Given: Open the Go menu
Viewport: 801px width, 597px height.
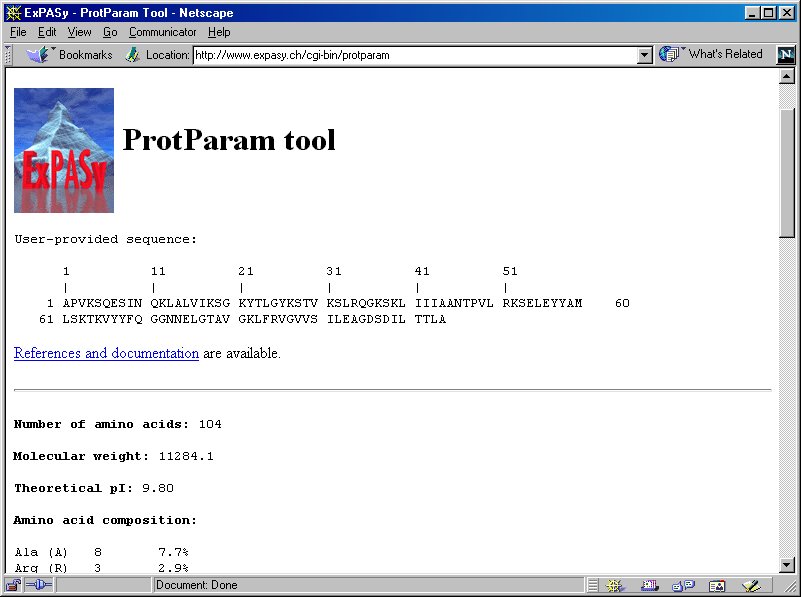Looking at the screenshot, I should click(x=110, y=32).
